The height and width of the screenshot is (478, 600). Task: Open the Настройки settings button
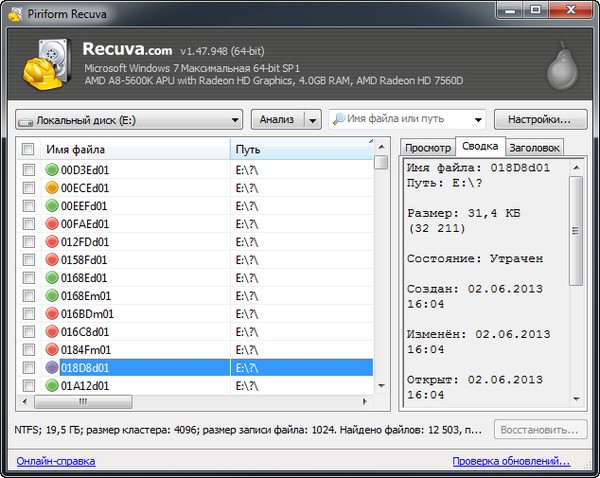(539, 120)
